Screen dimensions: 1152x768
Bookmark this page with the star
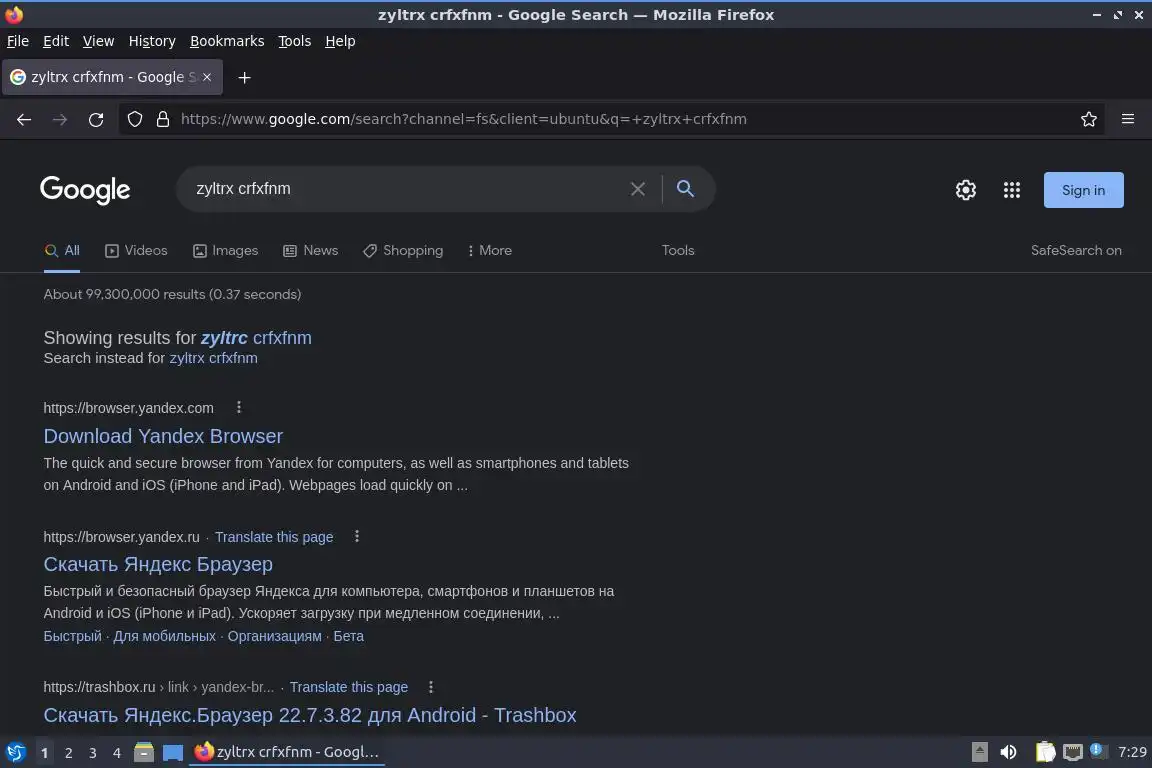pyautogui.click(x=1089, y=119)
